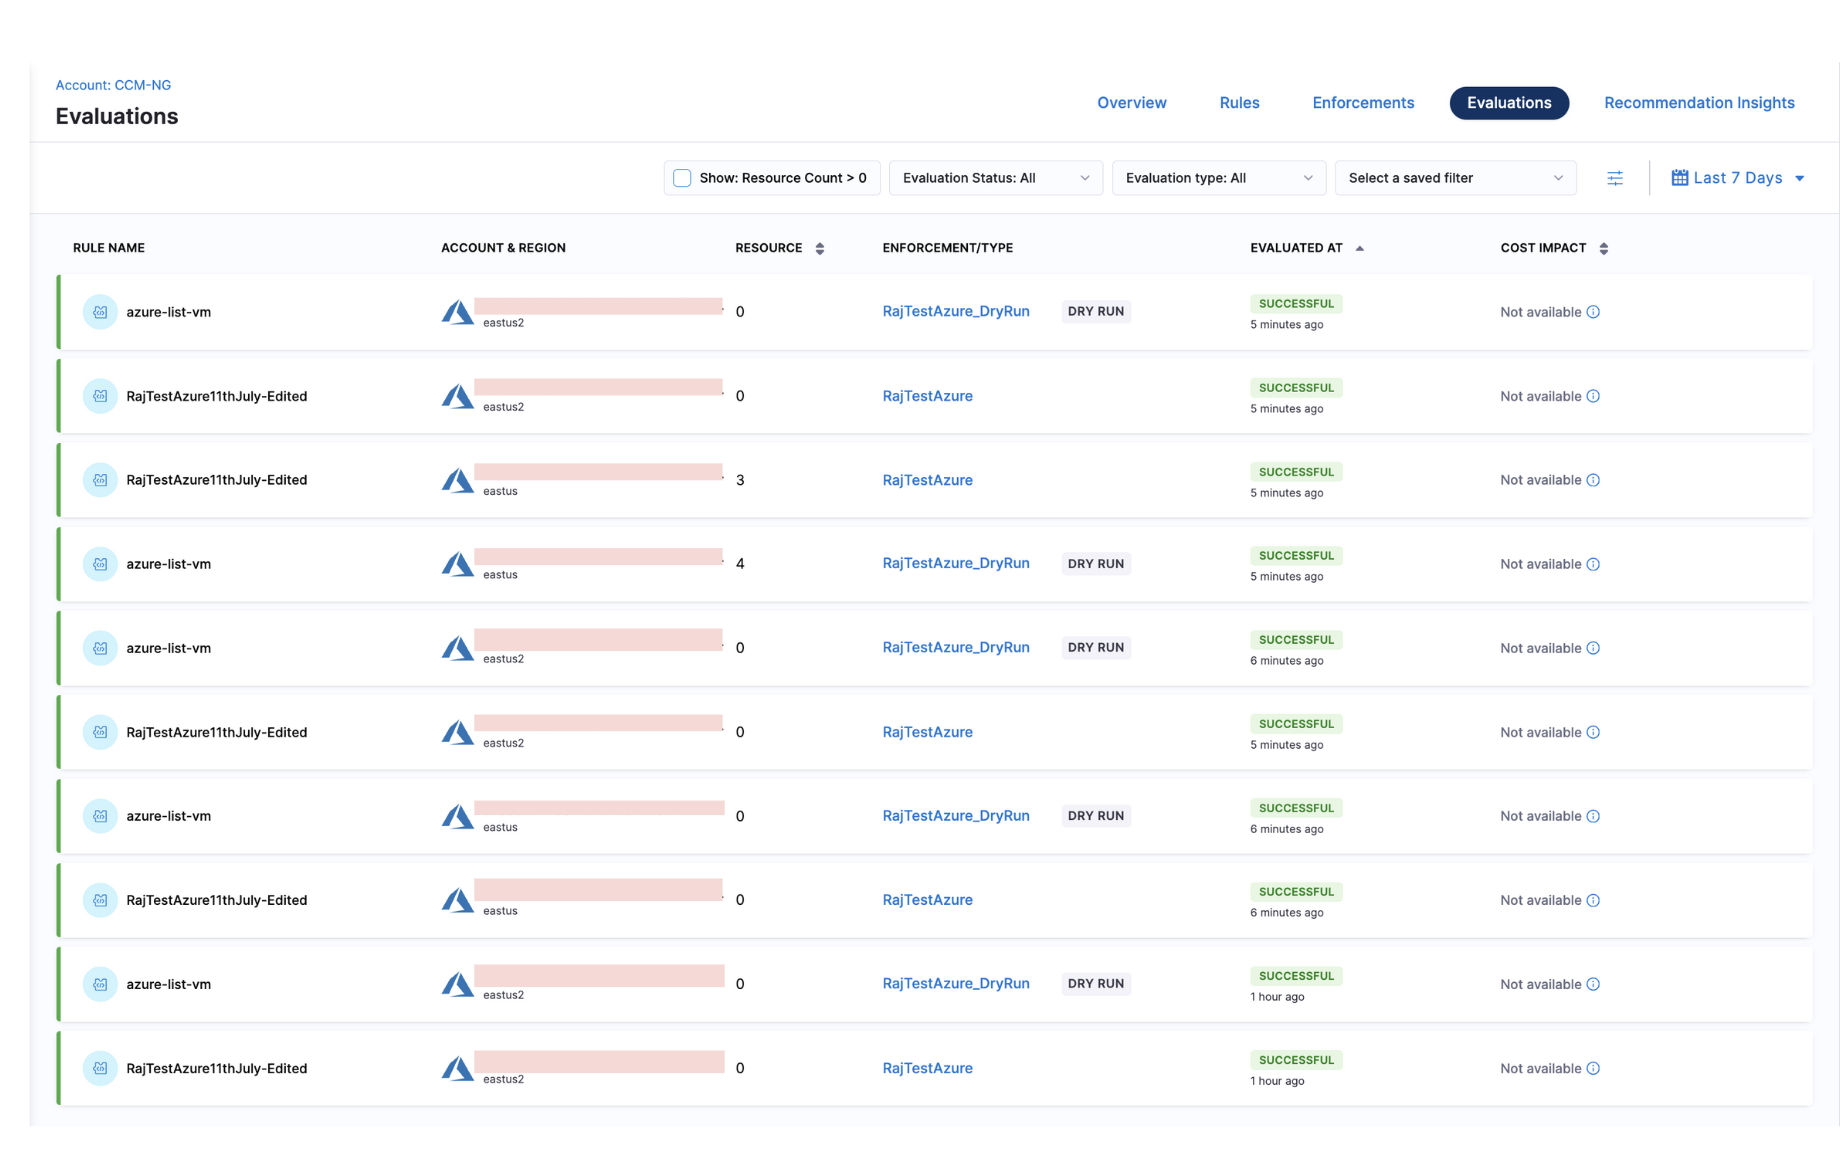Expand the Last 7 Days date range picker

pos(1738,178)
